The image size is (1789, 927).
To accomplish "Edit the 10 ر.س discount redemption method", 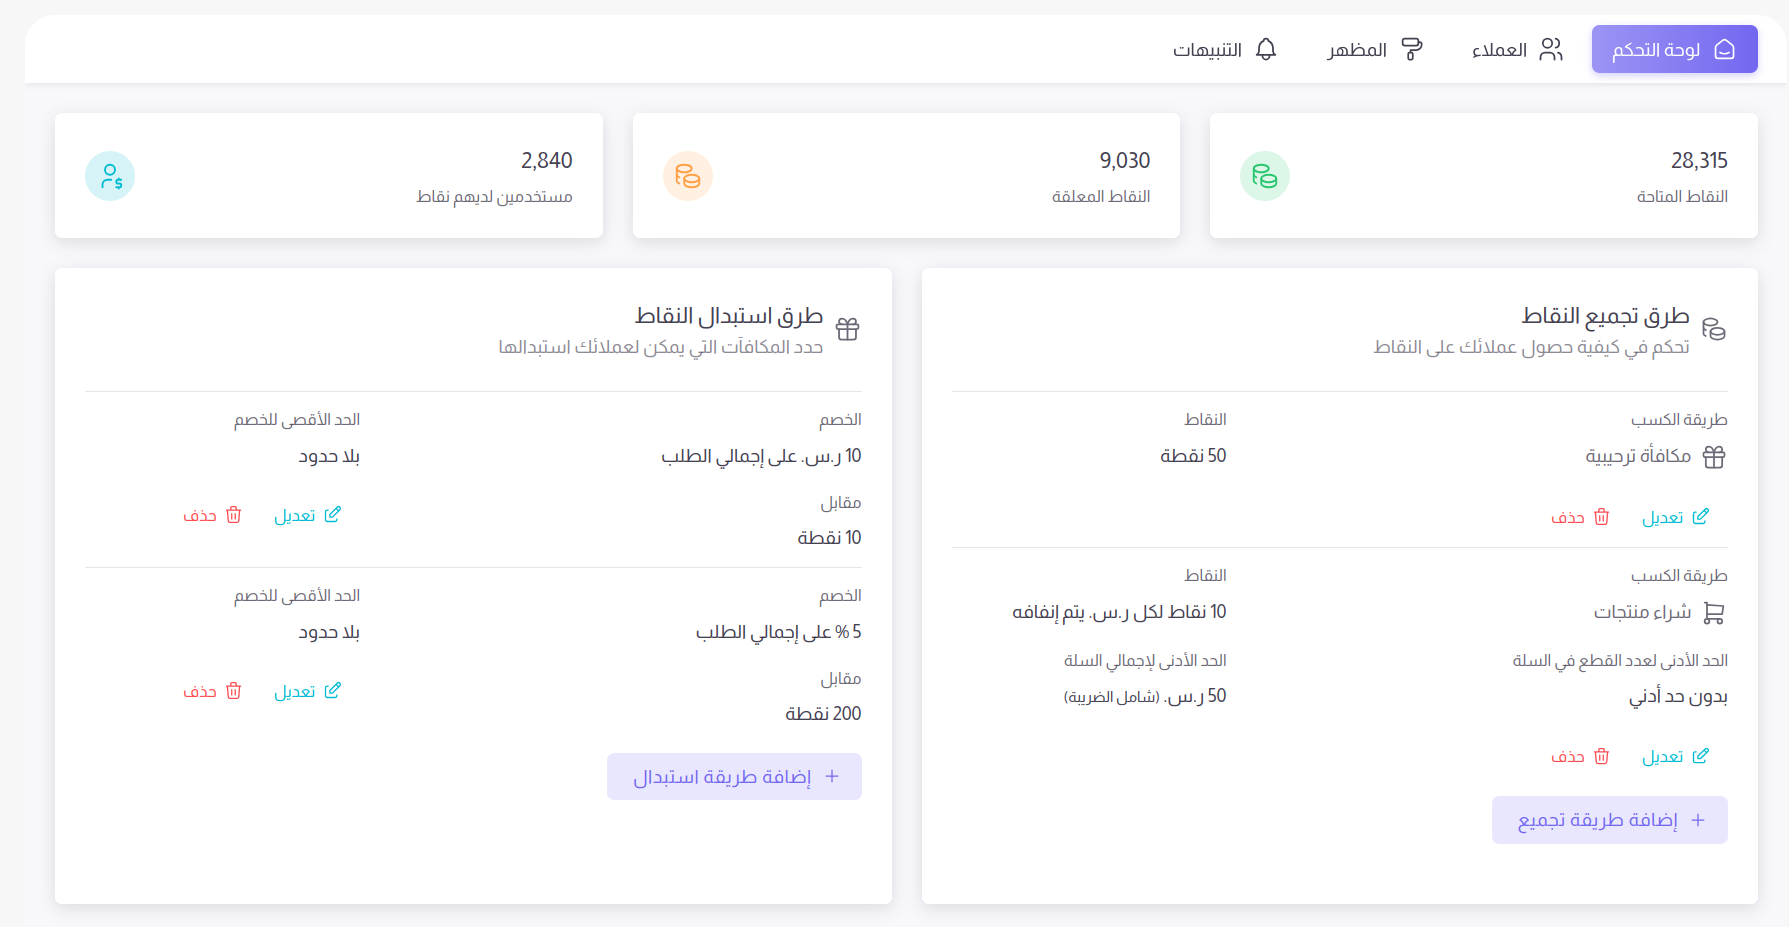I will (x=307, y=515).
